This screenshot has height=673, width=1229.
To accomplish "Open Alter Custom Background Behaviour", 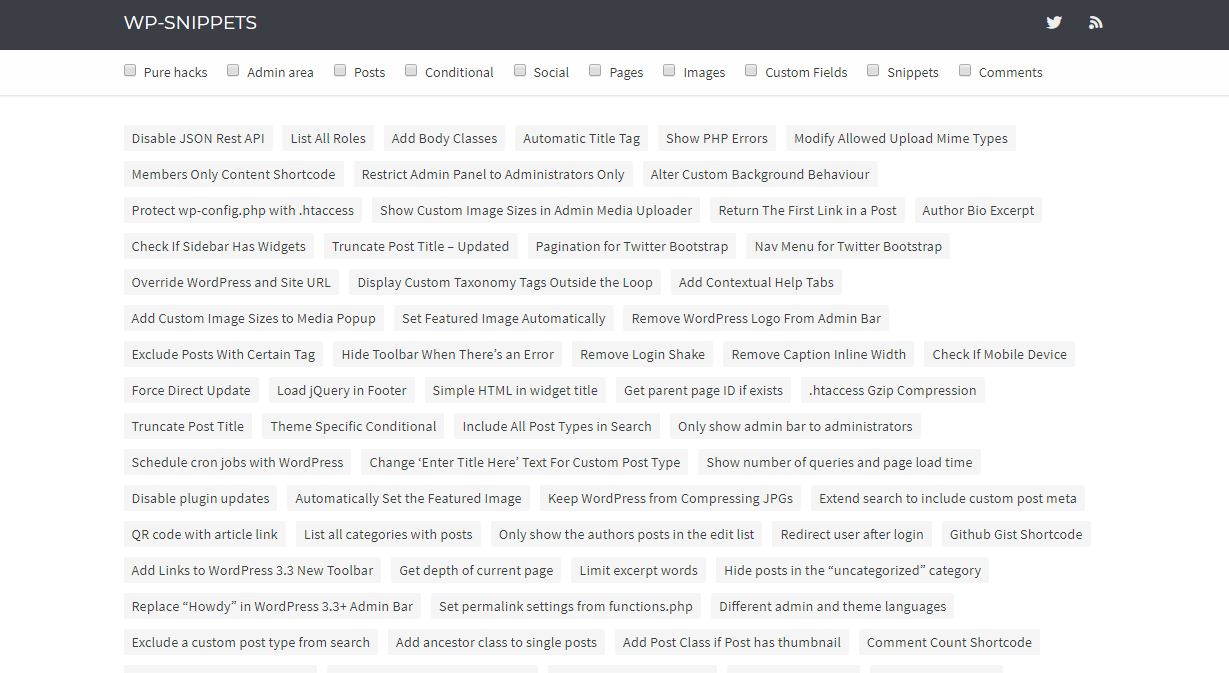I will [x=760, y=174].
